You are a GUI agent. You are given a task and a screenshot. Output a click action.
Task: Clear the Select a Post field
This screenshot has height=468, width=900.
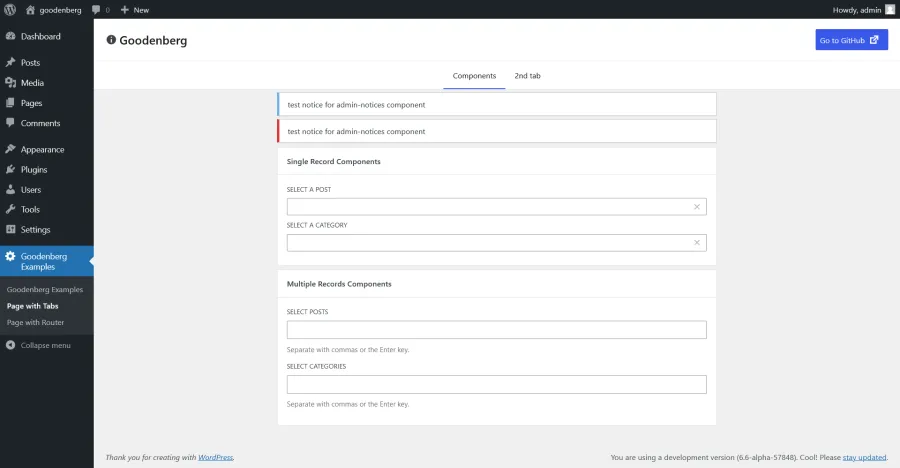[x=697, y=207]
